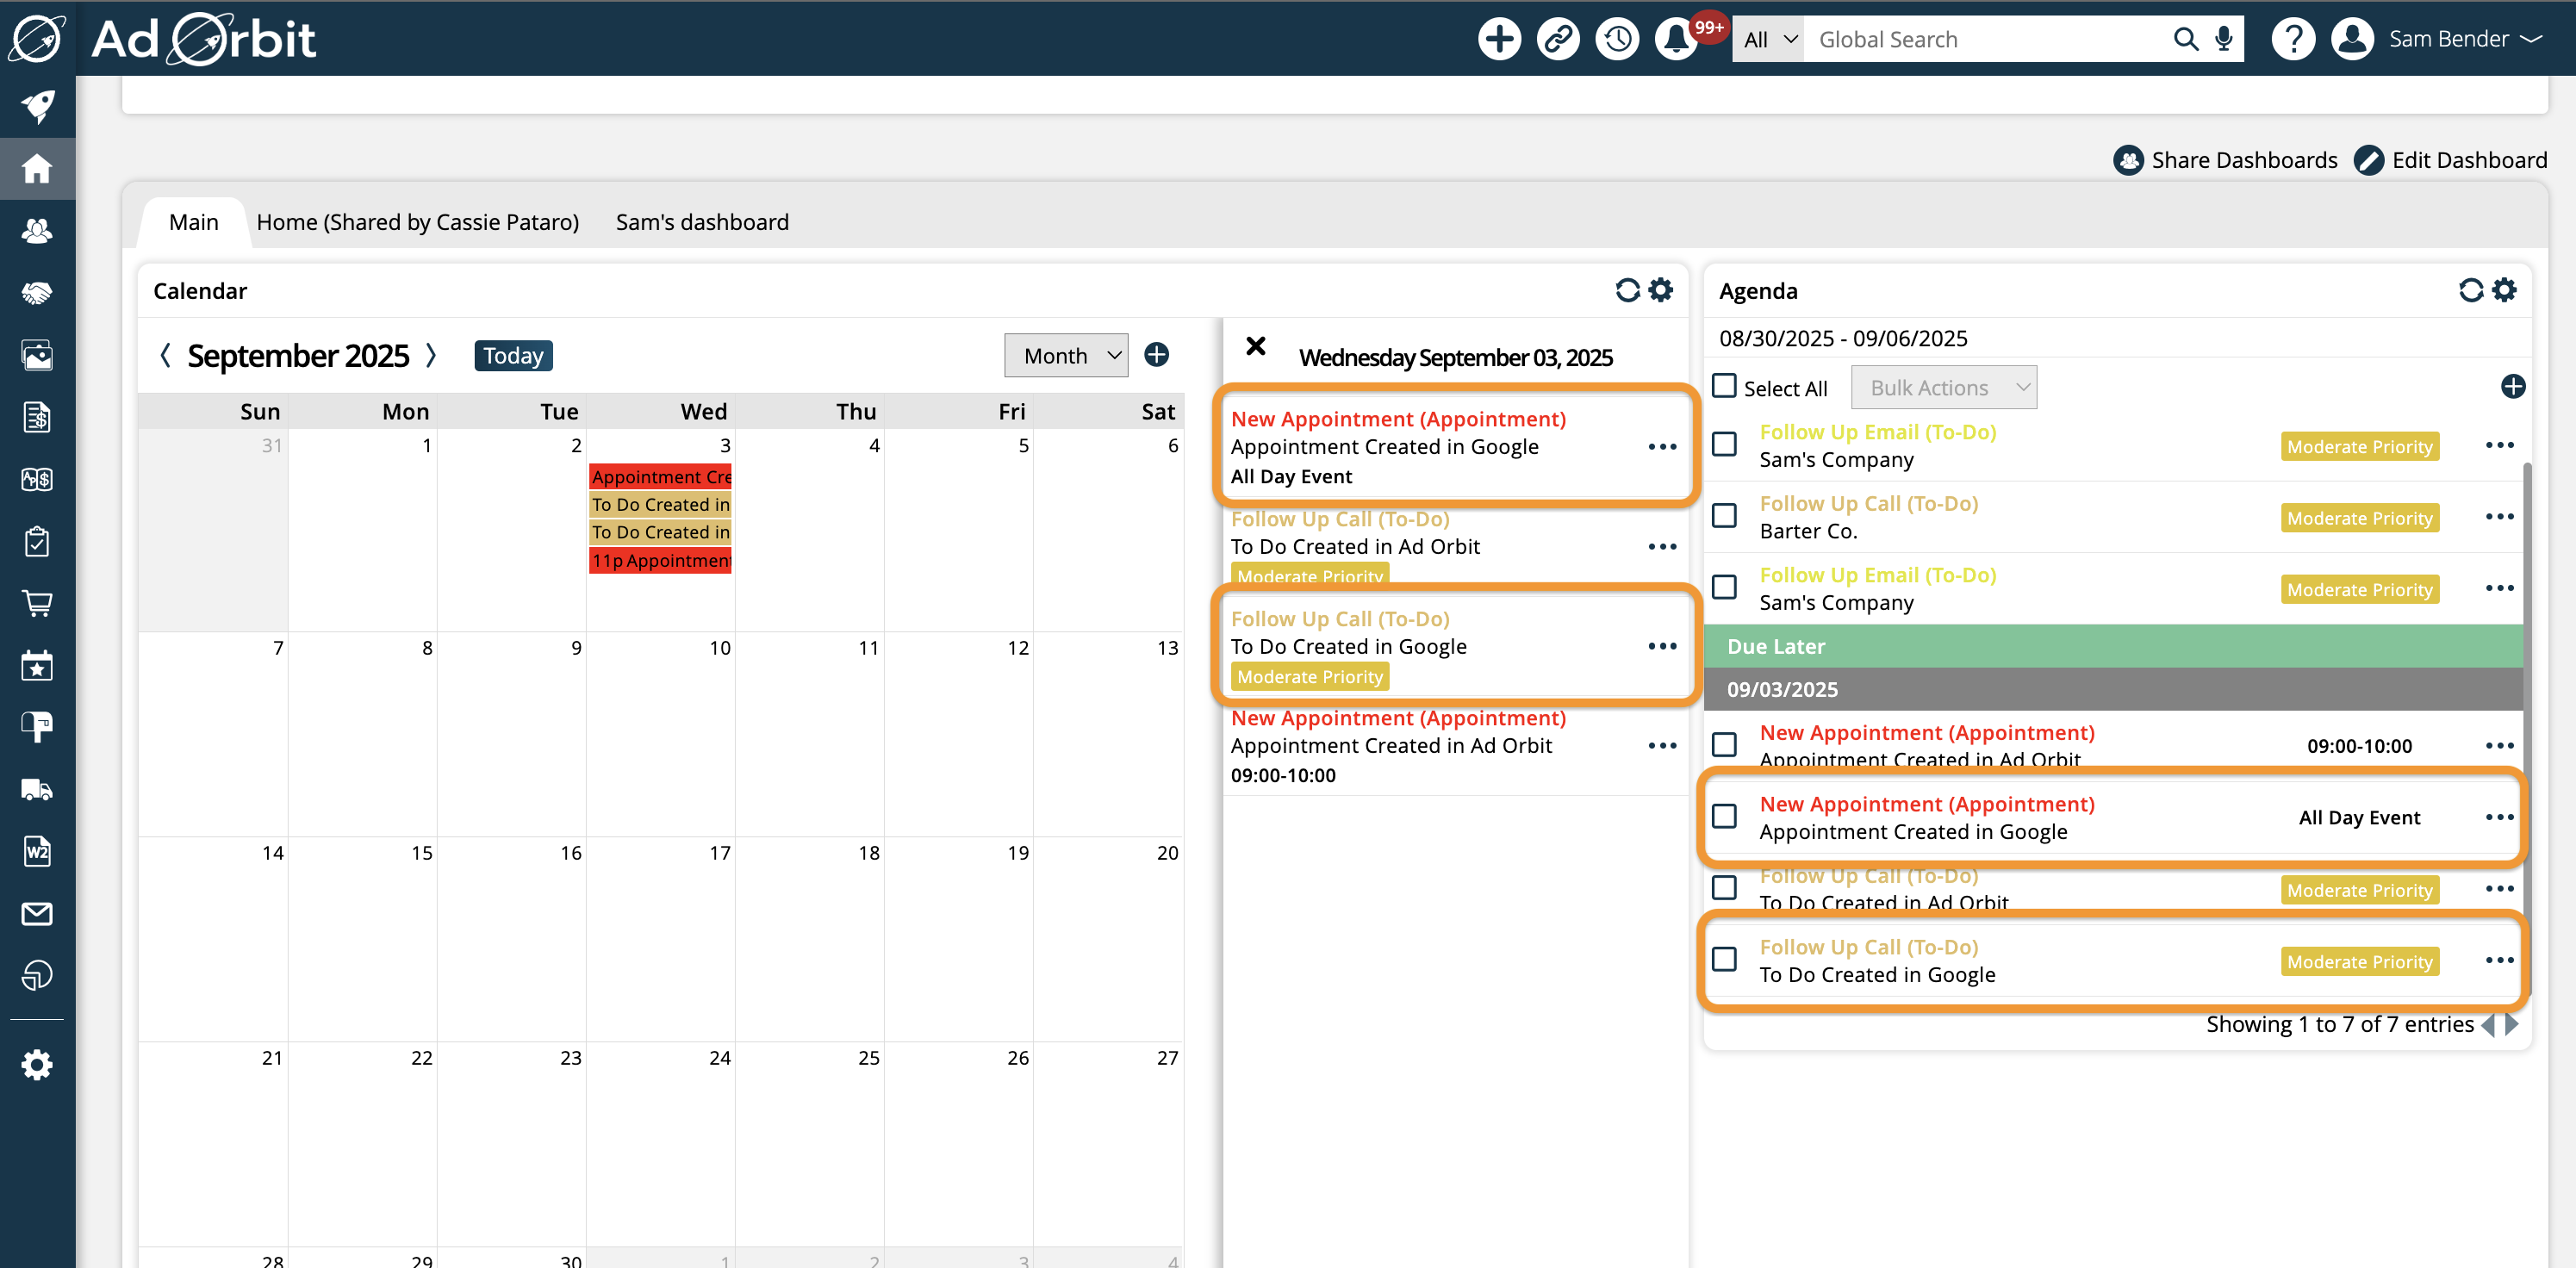2576x1268 pixels.
Task: Click inside the Global Search field
Action: click(x=1990, y=38)
